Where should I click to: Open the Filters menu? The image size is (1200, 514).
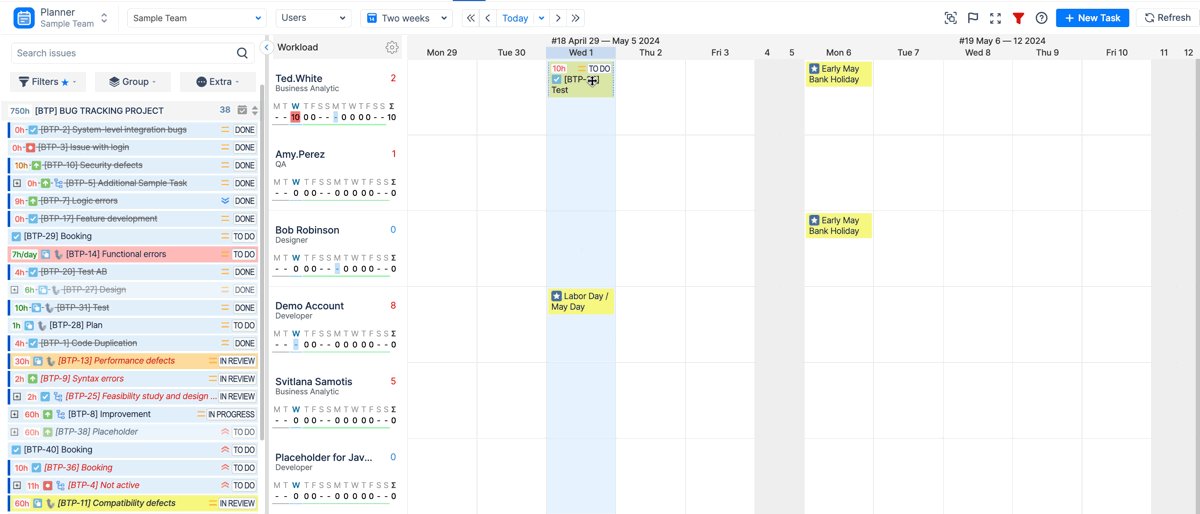click(x=48, y=82)
